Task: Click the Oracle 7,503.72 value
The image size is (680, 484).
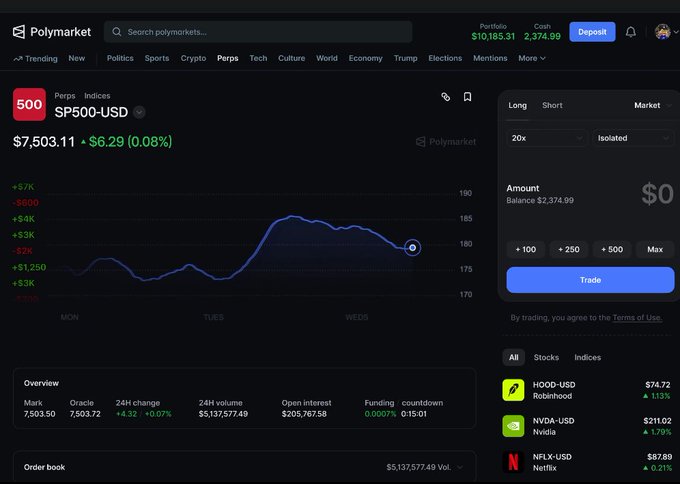Action: coord(85,414)
